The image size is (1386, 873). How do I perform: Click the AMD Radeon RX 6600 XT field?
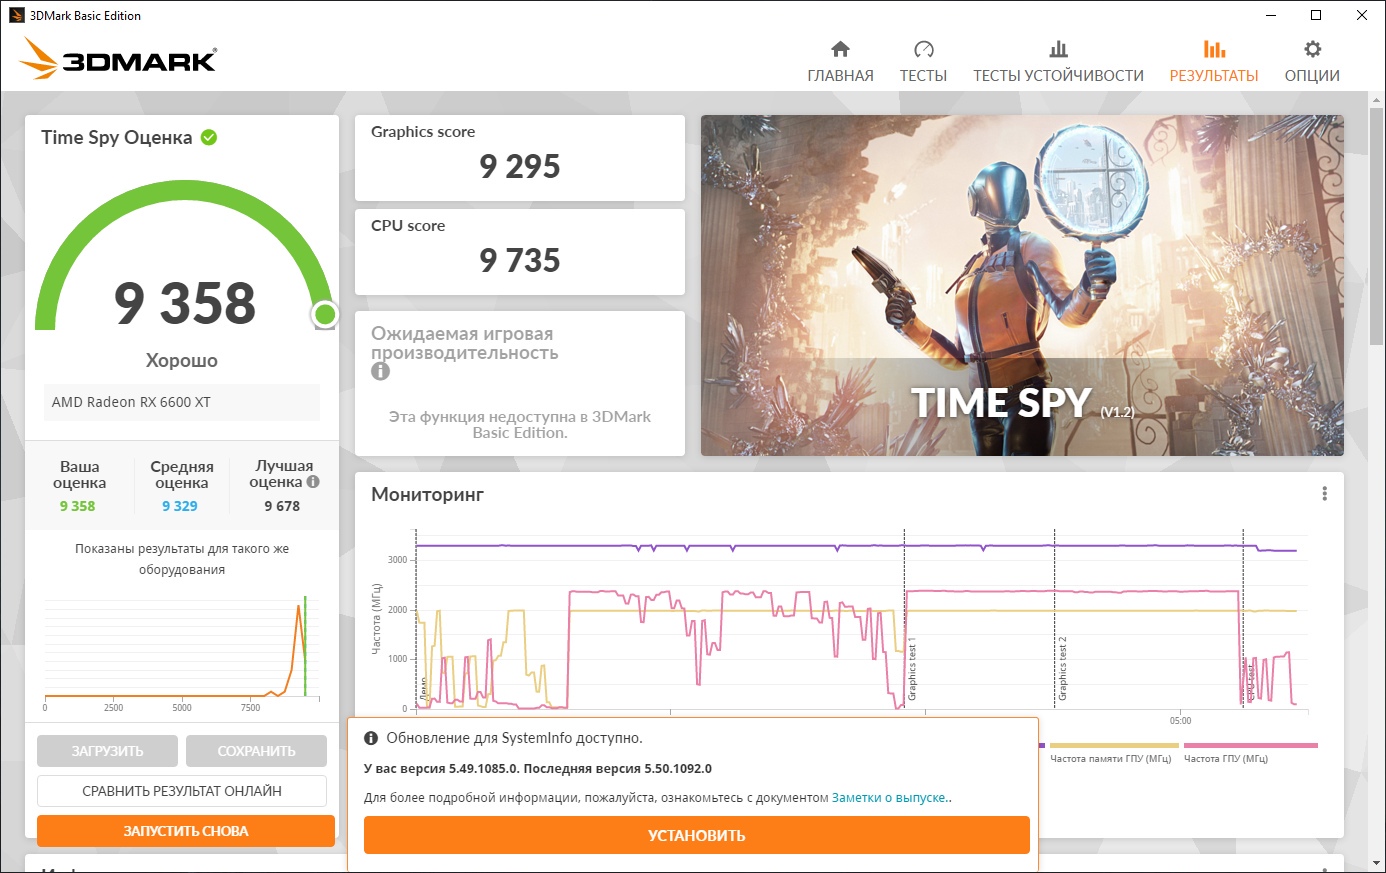(182, 402)
